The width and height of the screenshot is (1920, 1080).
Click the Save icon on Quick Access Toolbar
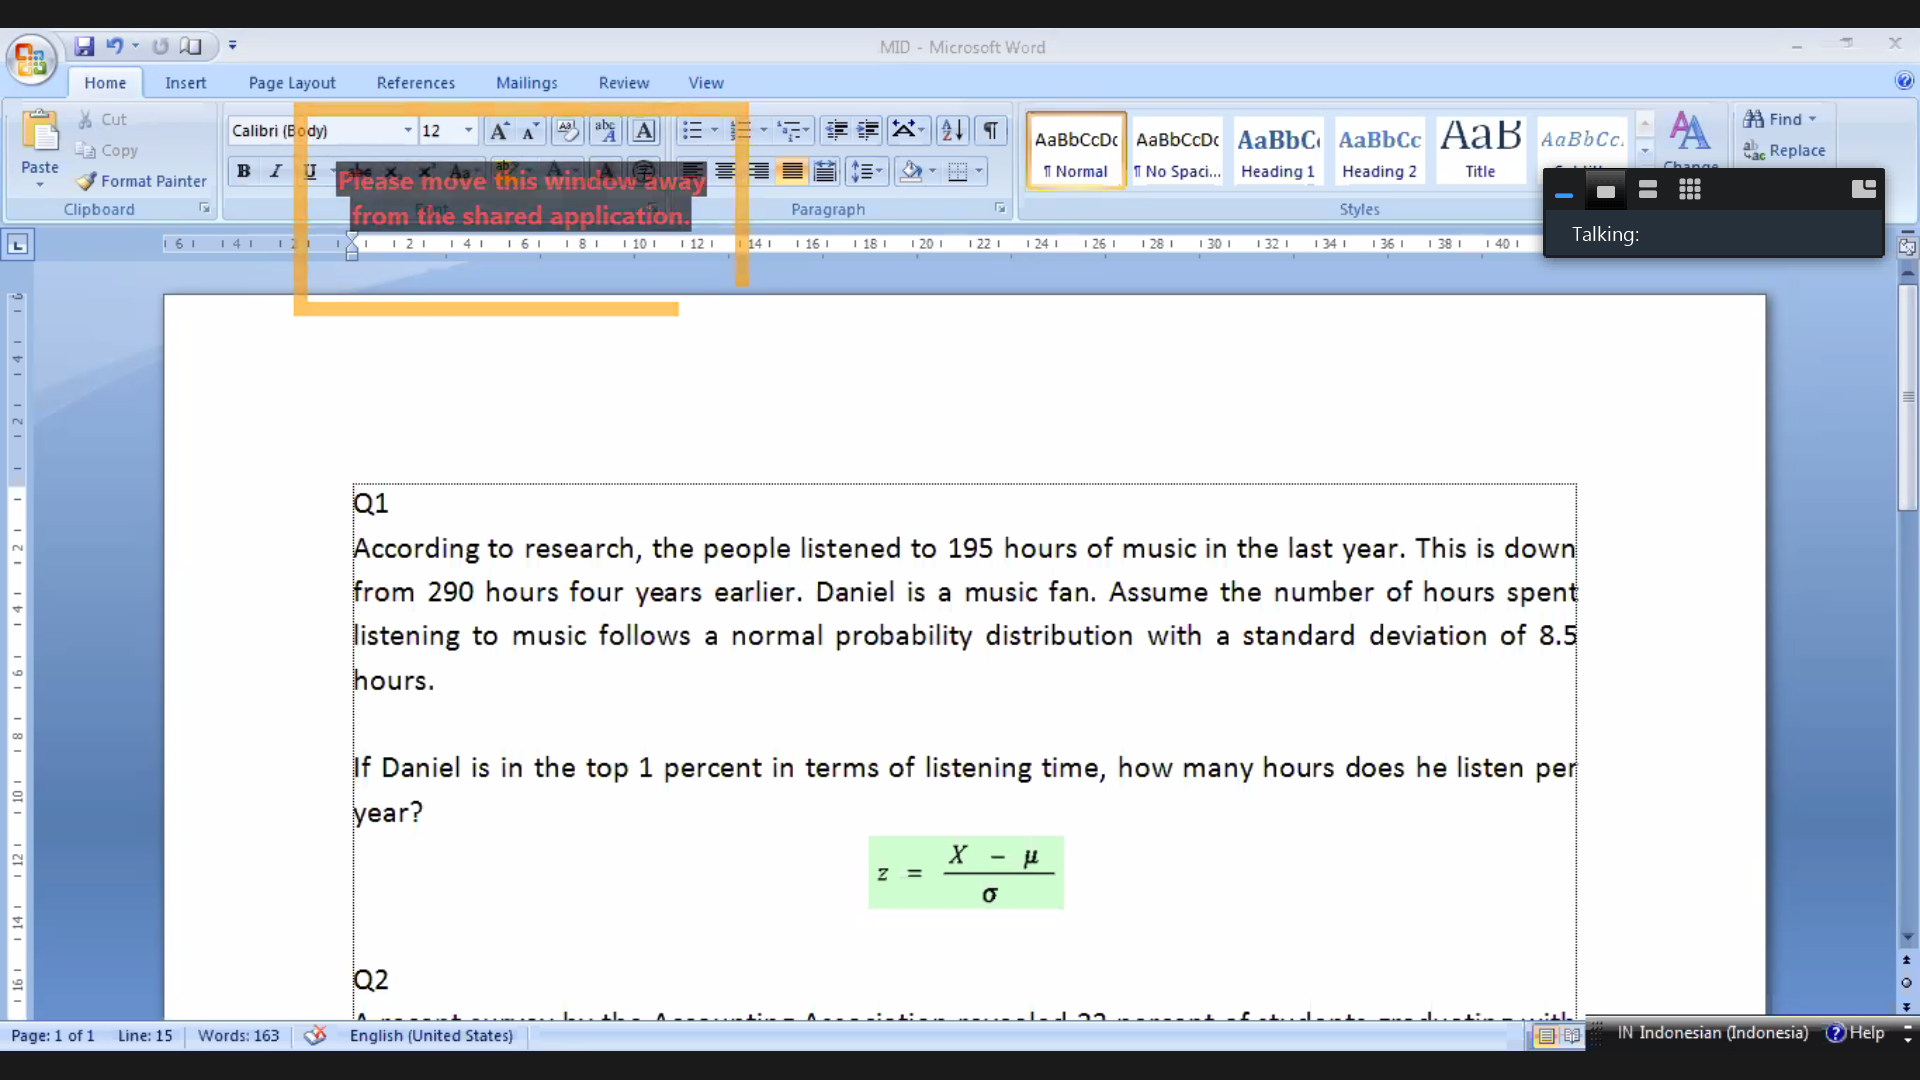point(85,45)
